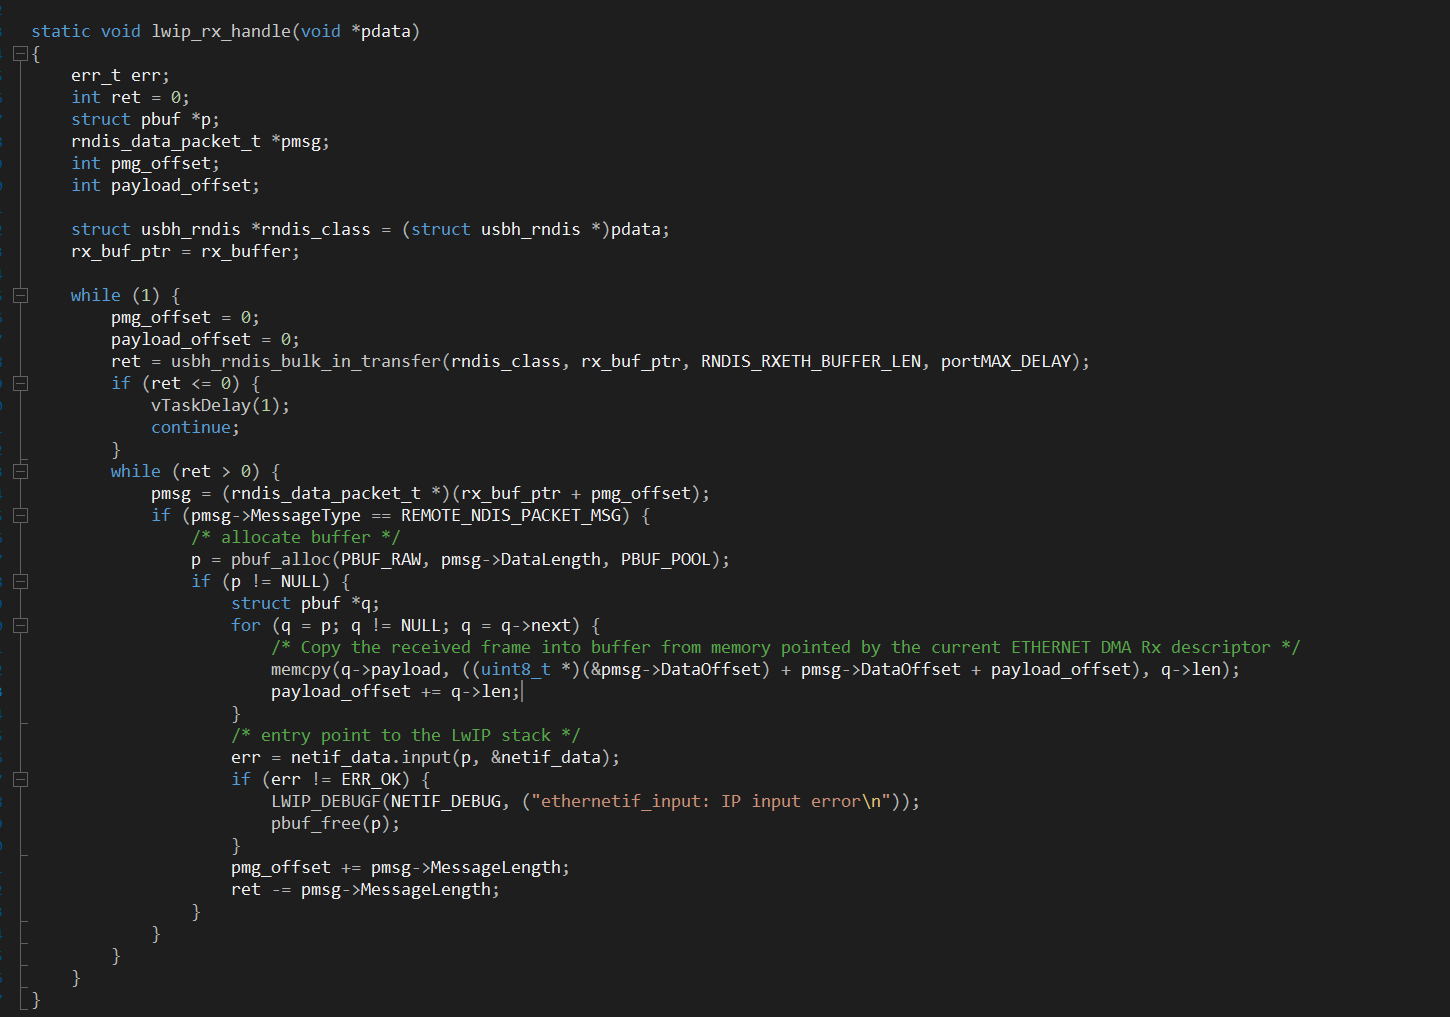The height and width of the screenshot is (1017, 1450).
Task: Click the usbh_rndis_bulk_in_transfer function call
Action: pyautogui.click(x=306, y=361)
